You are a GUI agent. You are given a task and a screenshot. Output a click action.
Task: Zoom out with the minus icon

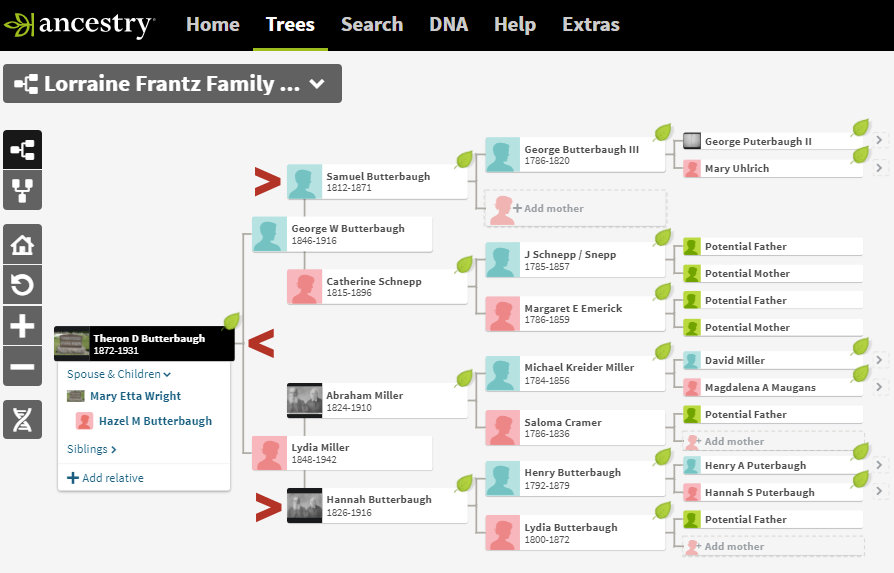pos(22,367)
